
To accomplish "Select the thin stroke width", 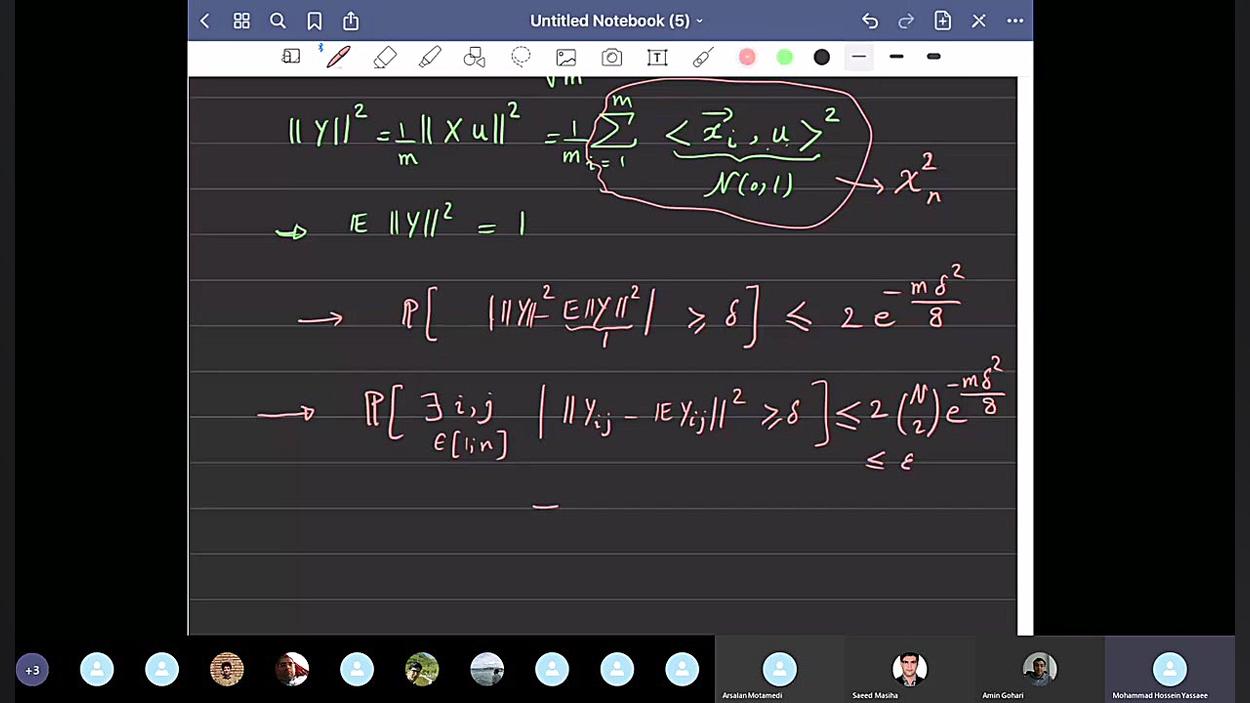I will tap(858, 57).
